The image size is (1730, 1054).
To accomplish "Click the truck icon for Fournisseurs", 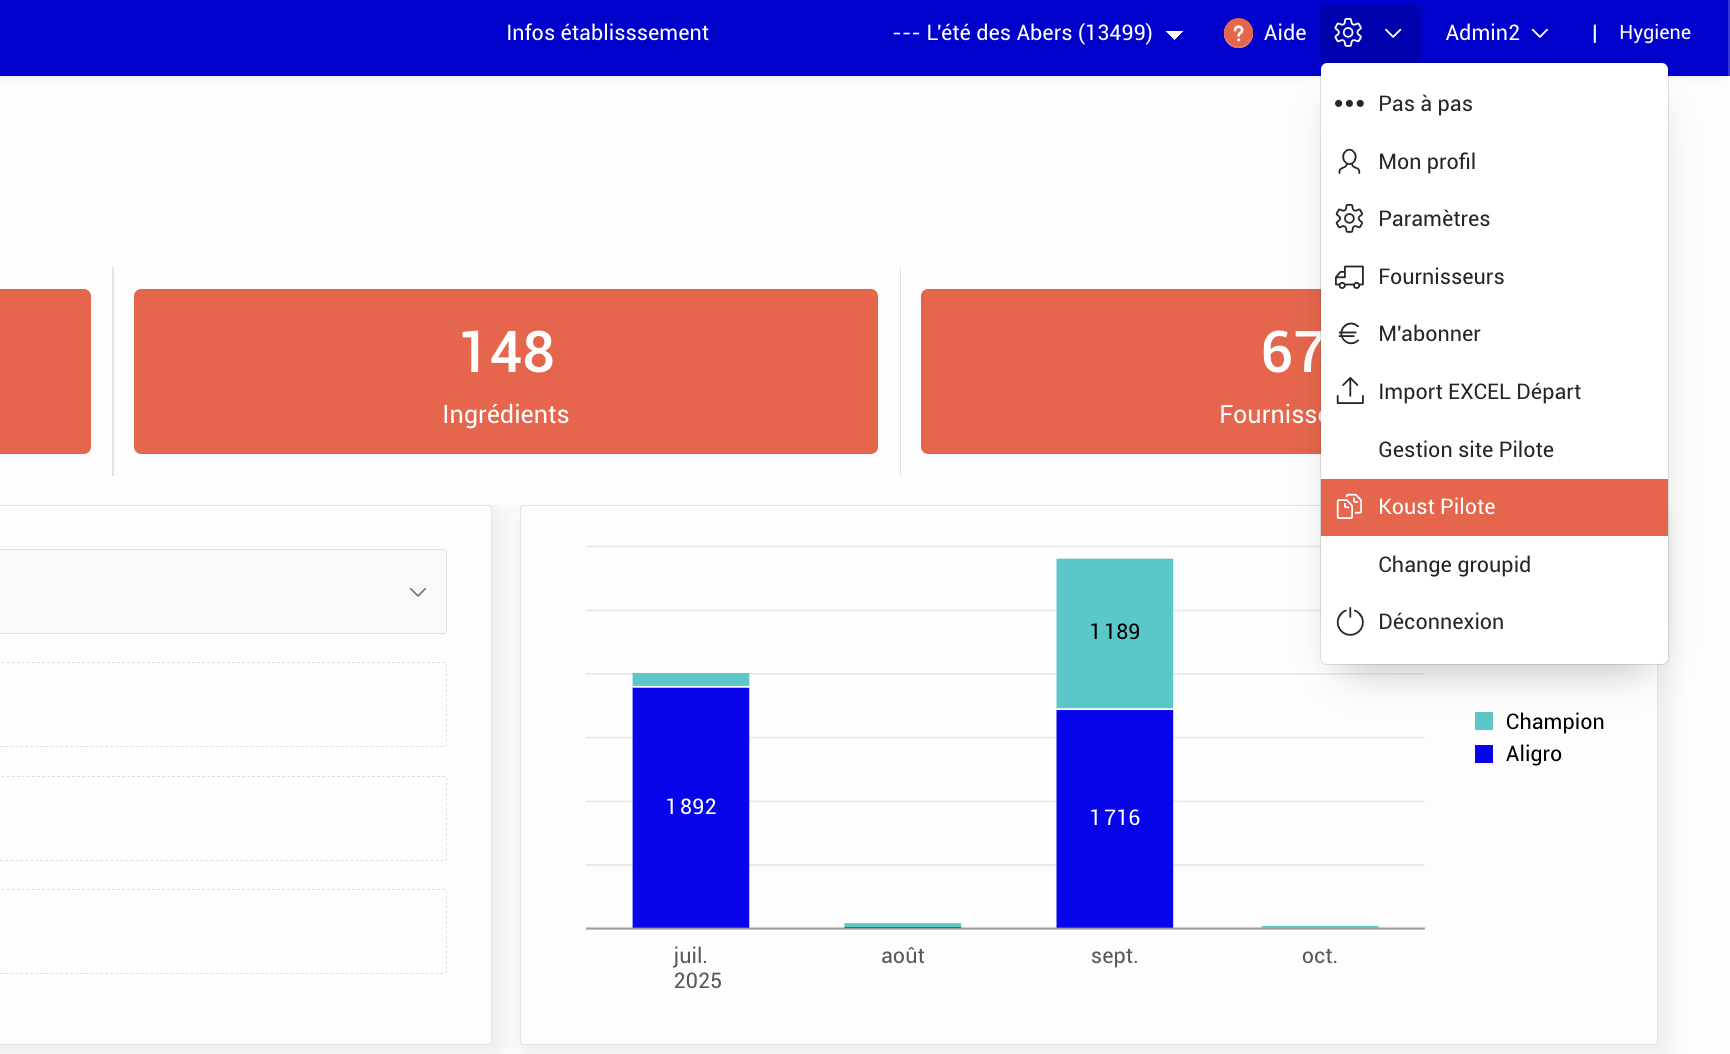I will click(1349, 277).
